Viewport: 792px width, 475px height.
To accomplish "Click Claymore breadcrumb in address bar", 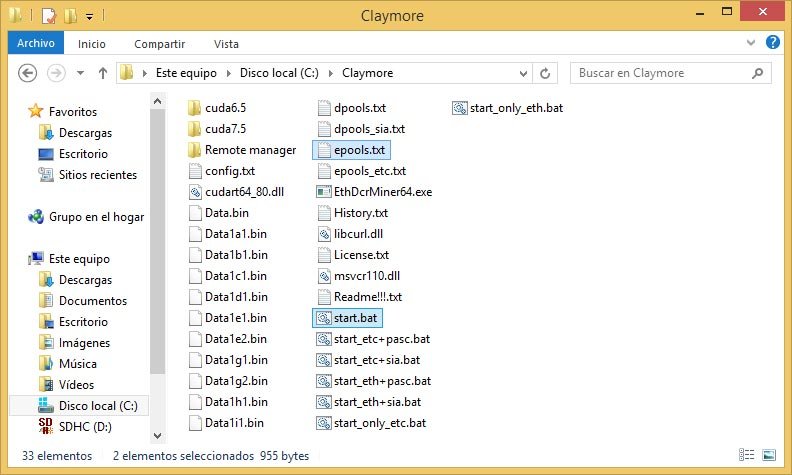I will tap(368, 73).
